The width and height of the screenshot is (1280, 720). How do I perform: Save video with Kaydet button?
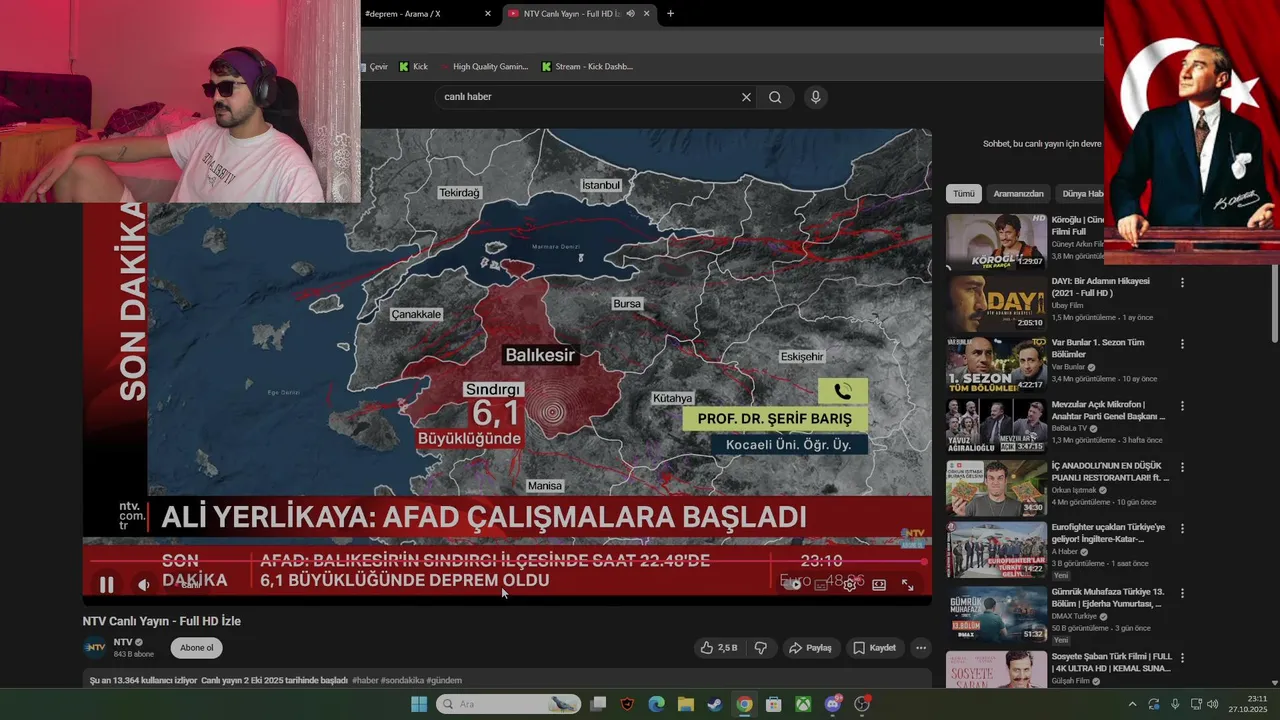[x=874, y=648]
